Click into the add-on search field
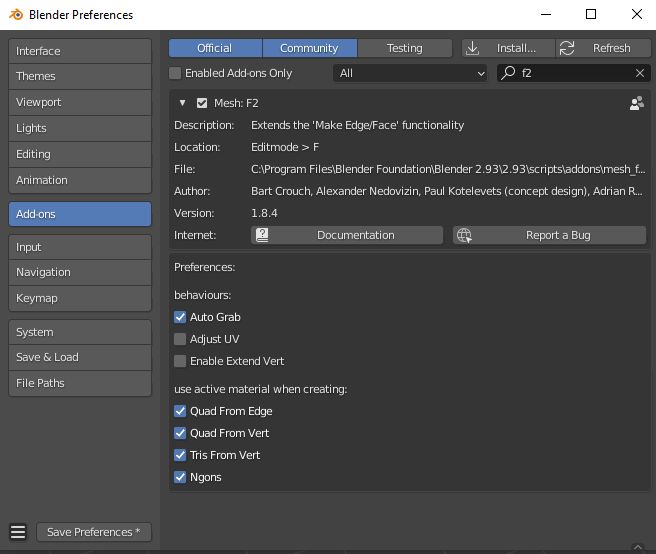Image resolution: width=656 pixels, height=554 pixels. coord(574,73)
